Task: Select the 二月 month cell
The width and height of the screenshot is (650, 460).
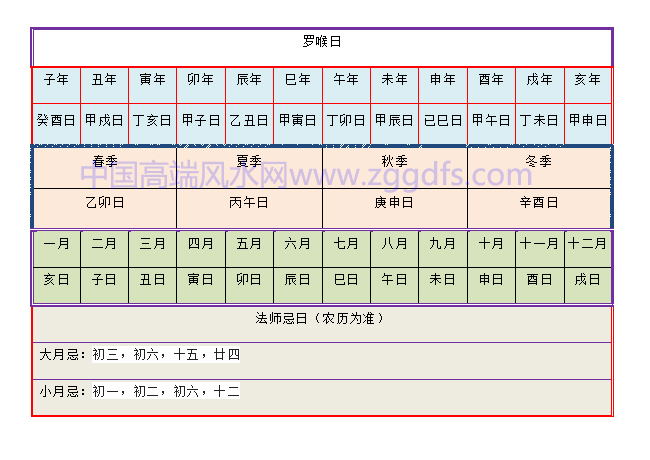Action: point(104,249)
